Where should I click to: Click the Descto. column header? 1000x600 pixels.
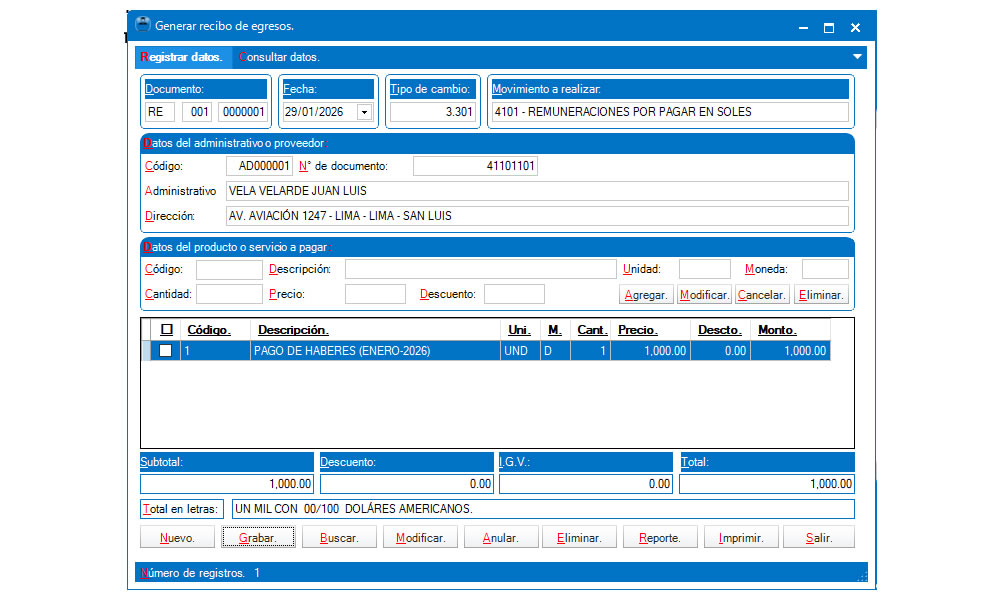pos(720,330)
